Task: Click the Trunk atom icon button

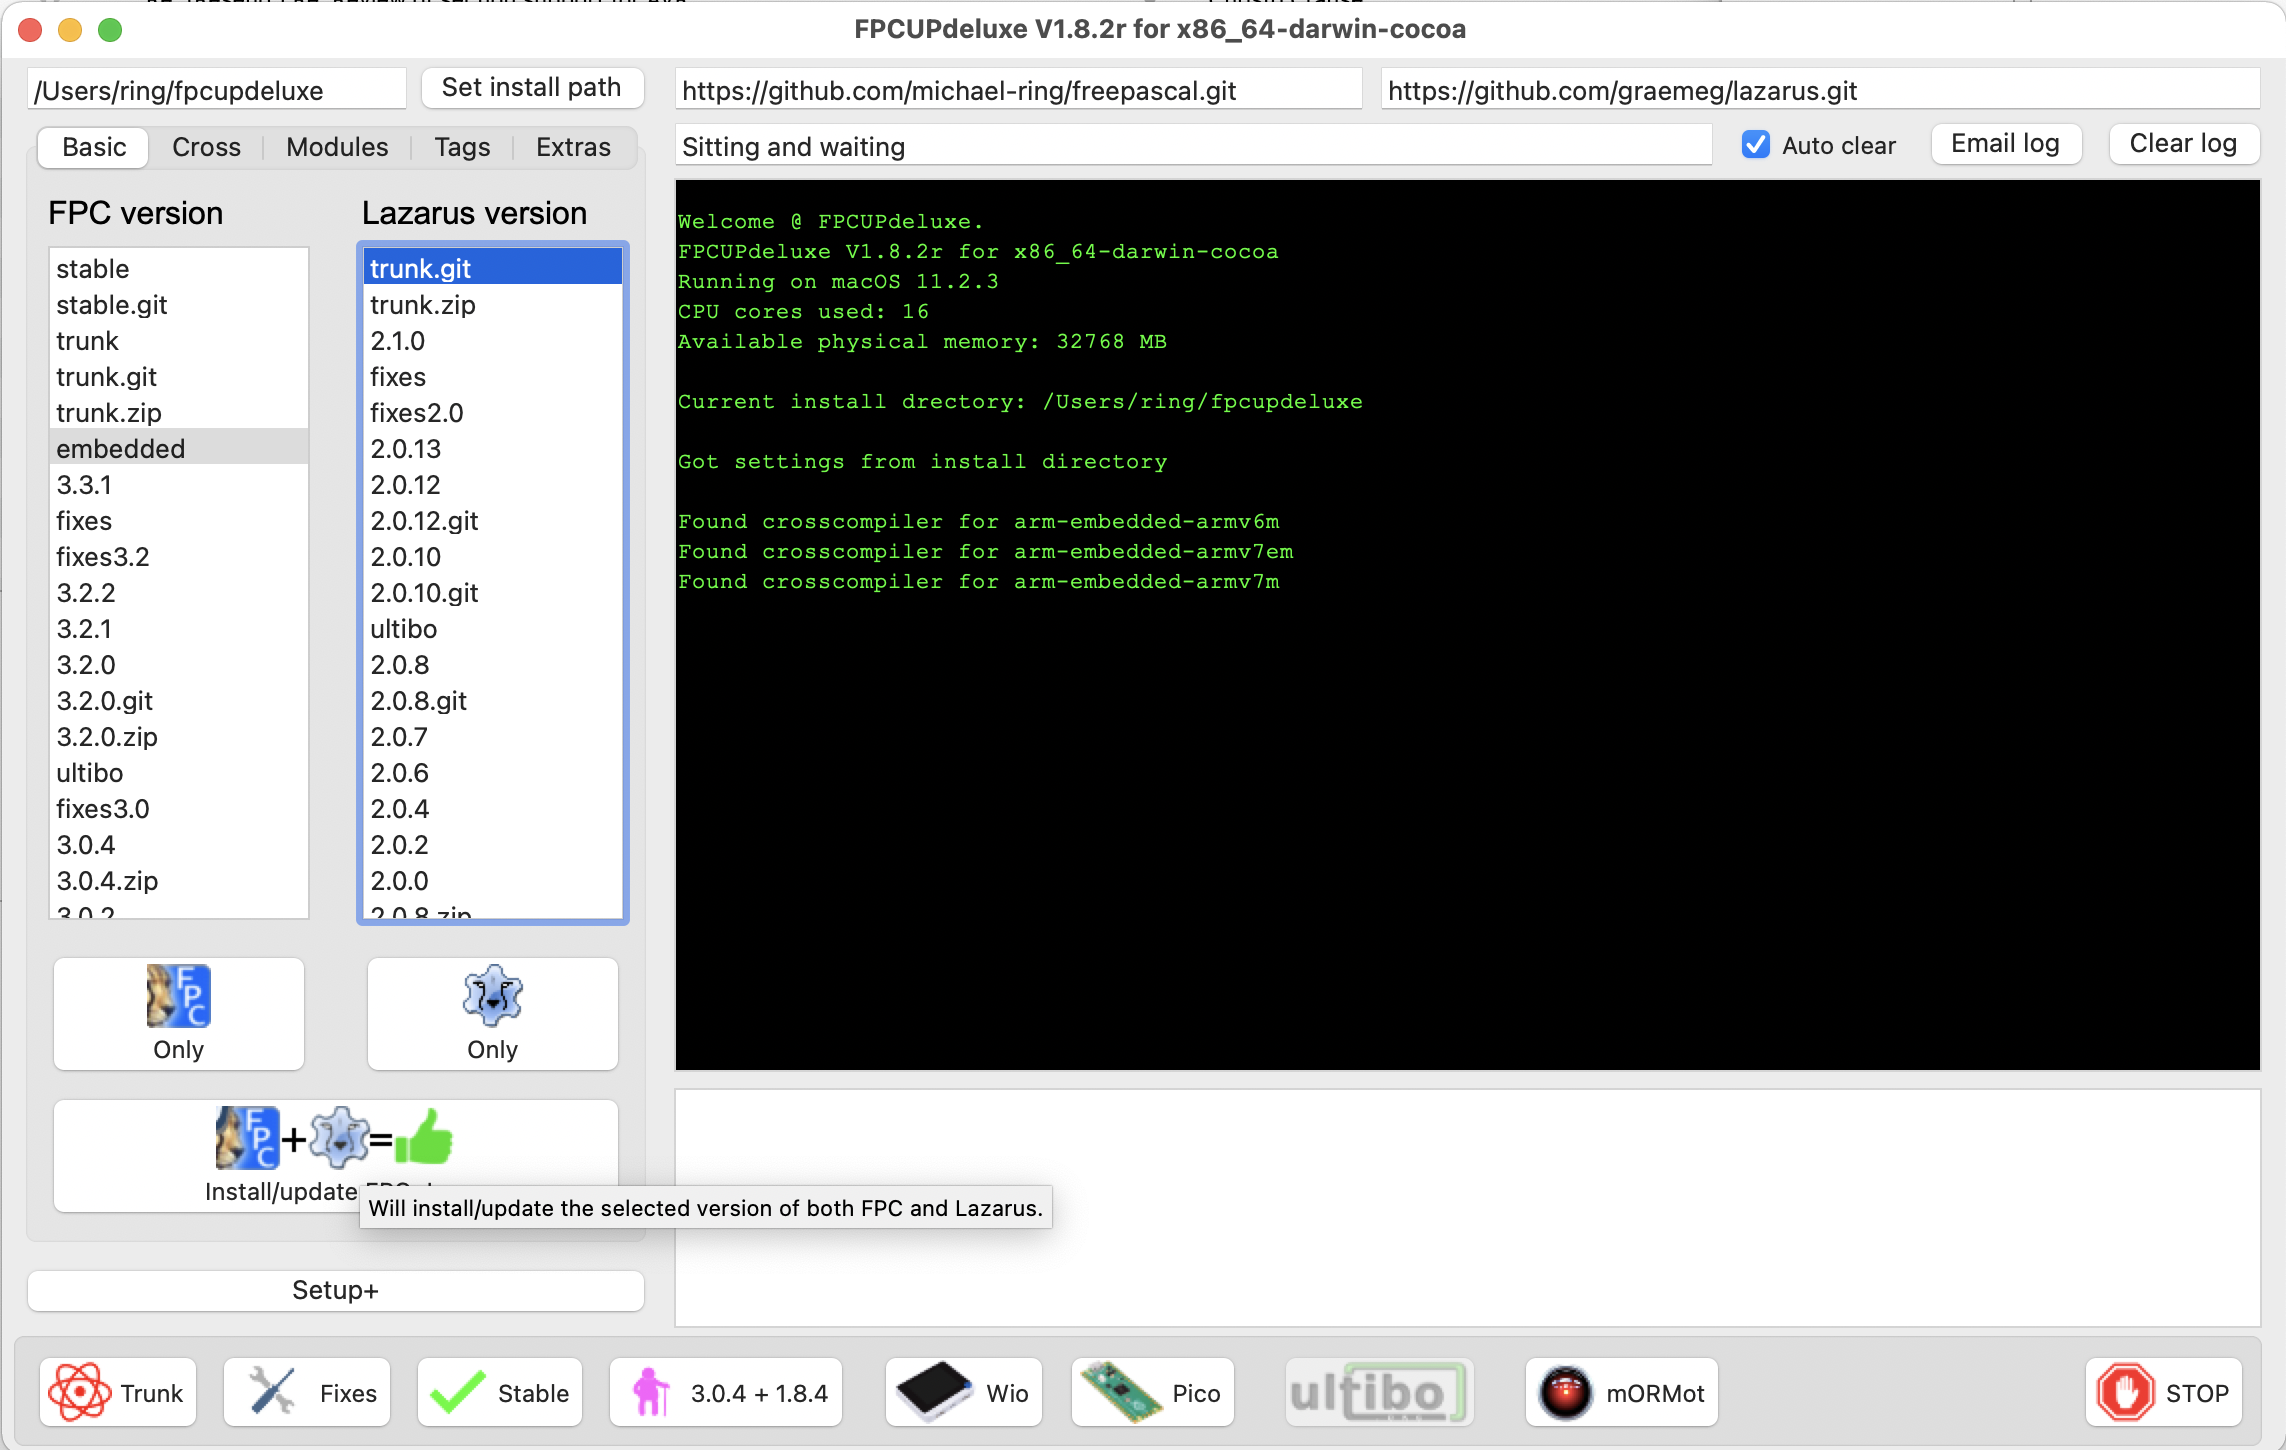Action: tap(118, 1392)
